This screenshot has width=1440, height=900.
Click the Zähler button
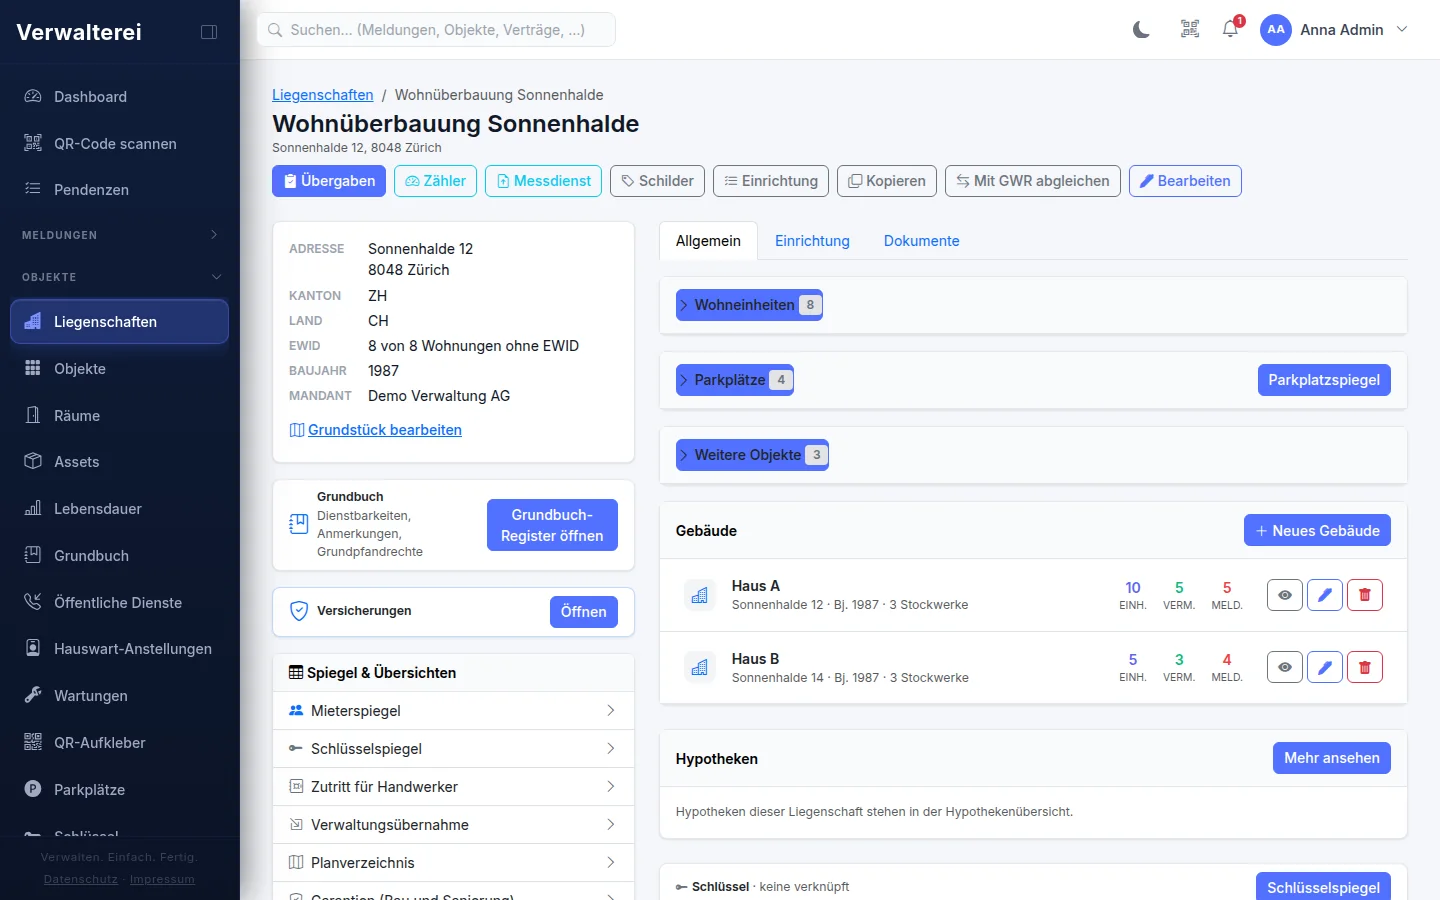pyautogui.click(x=435, y=181)
